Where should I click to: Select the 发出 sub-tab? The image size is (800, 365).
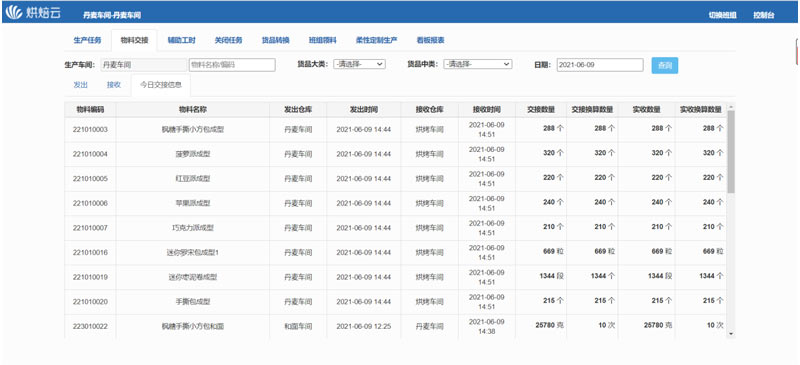coord(81,85)
